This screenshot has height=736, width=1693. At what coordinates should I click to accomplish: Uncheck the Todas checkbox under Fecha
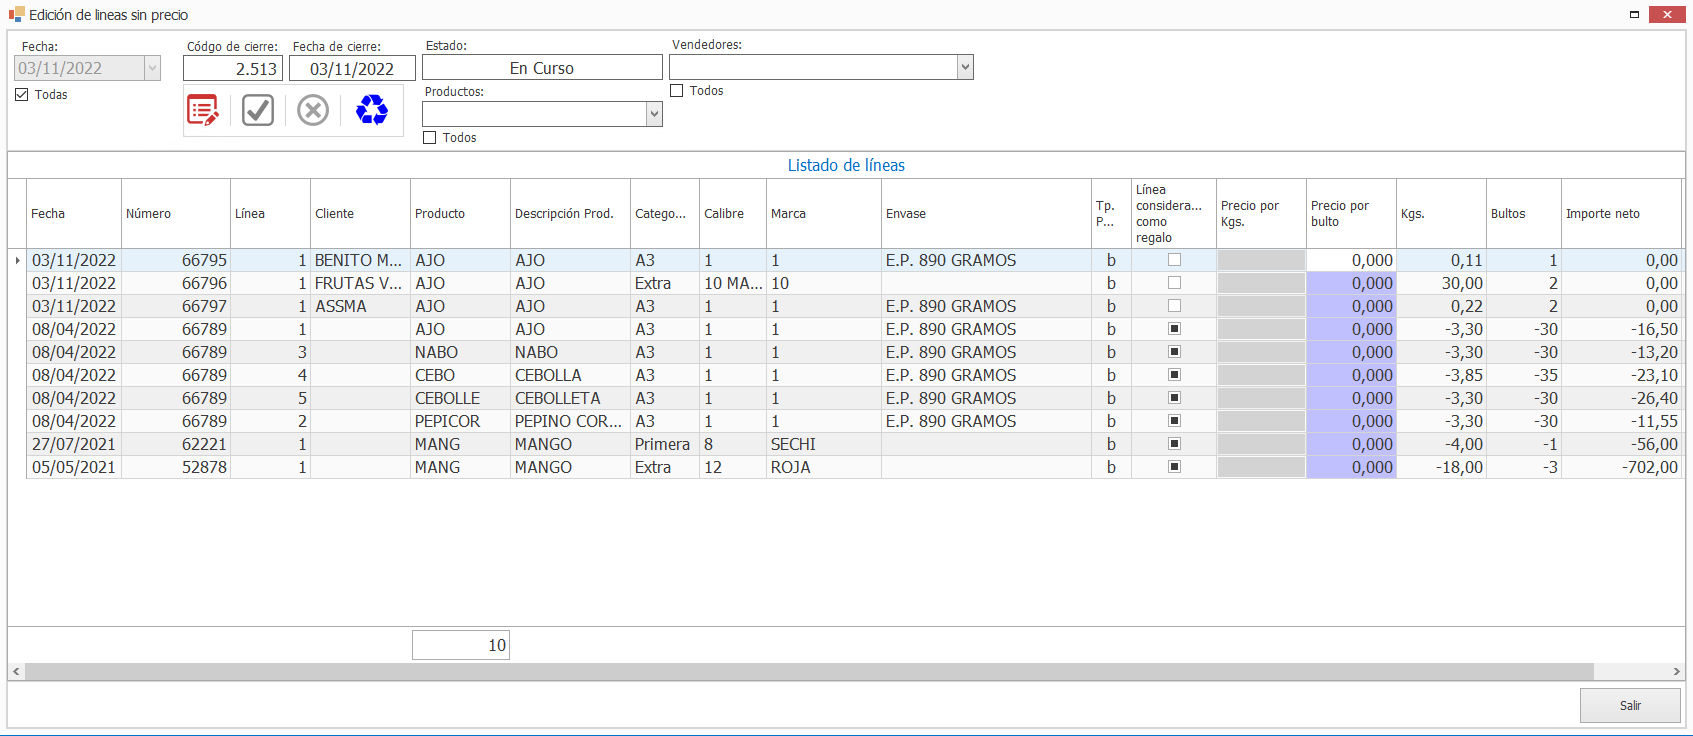(x=22, y=95)
